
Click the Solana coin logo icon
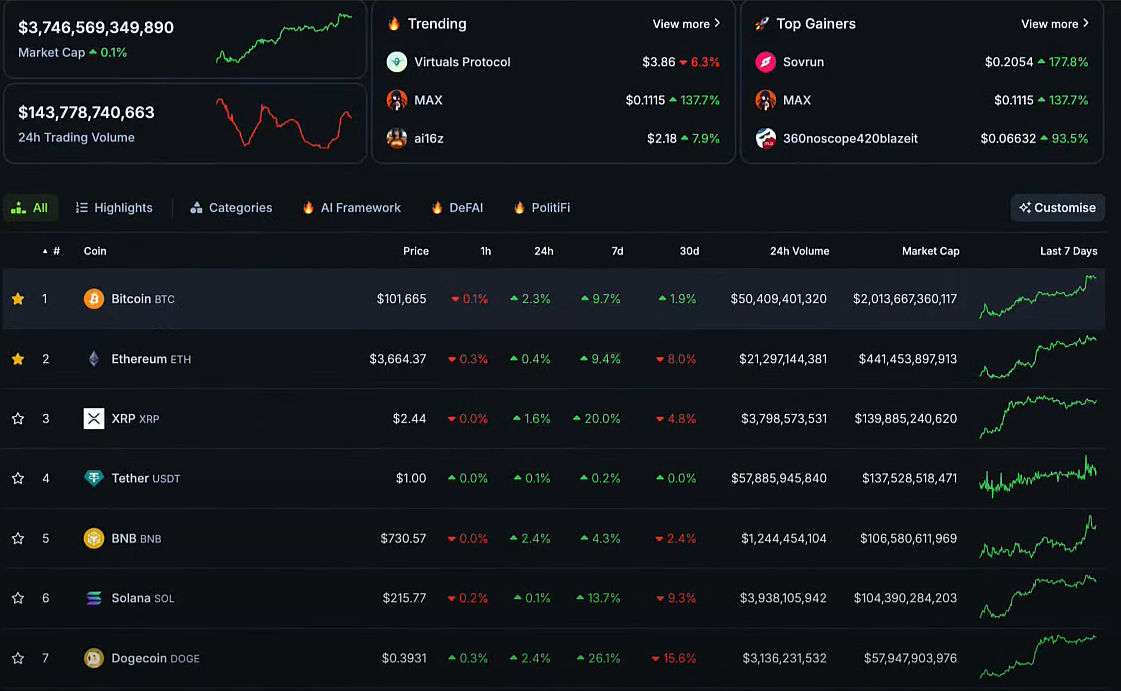93,599
